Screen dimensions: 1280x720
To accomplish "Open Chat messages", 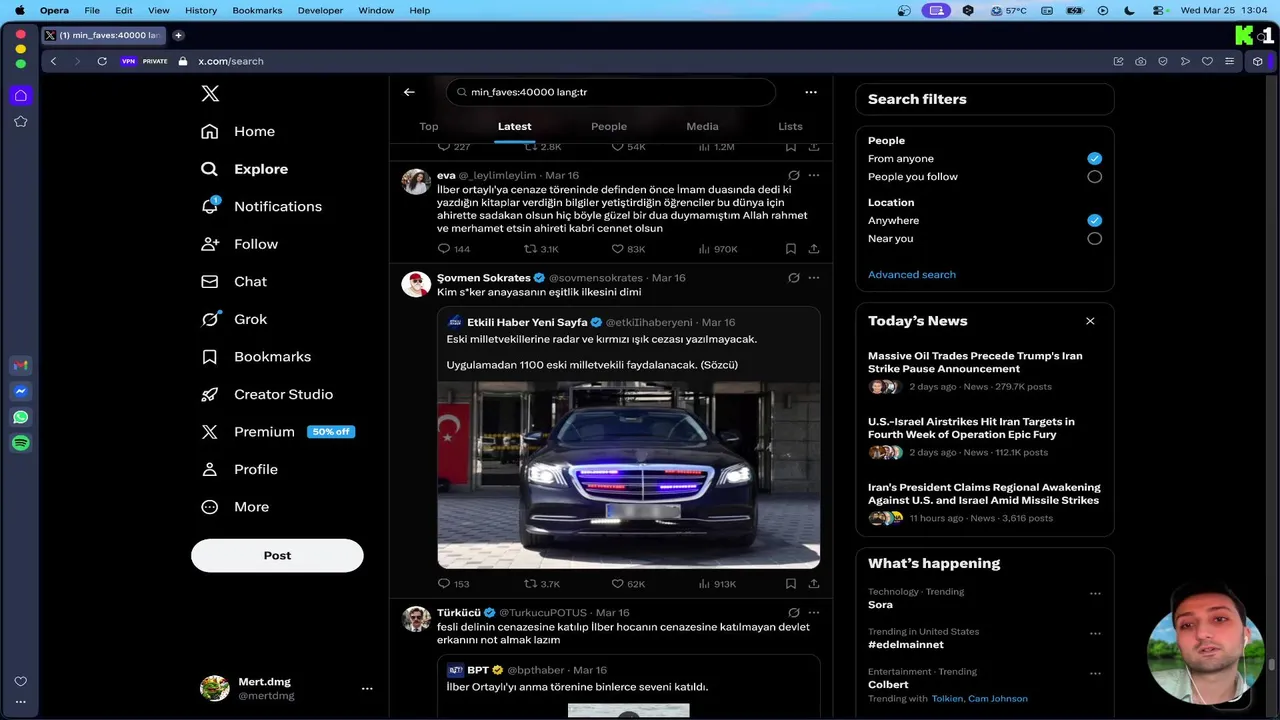I will [234, 282].
